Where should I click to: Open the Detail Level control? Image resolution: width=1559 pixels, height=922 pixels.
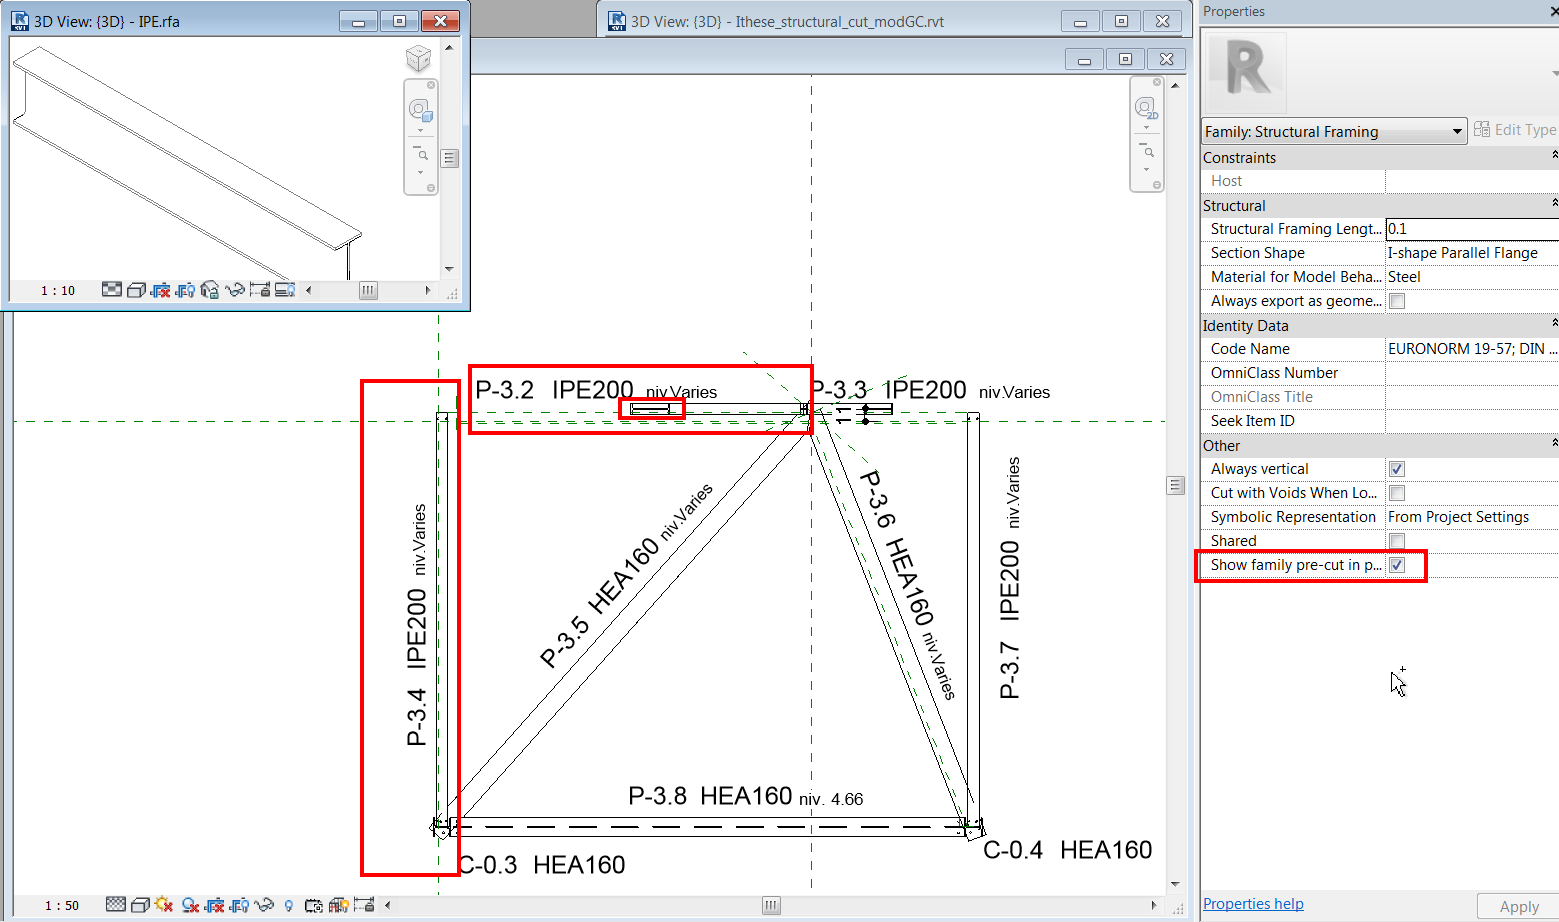click(x=118, y=905)
